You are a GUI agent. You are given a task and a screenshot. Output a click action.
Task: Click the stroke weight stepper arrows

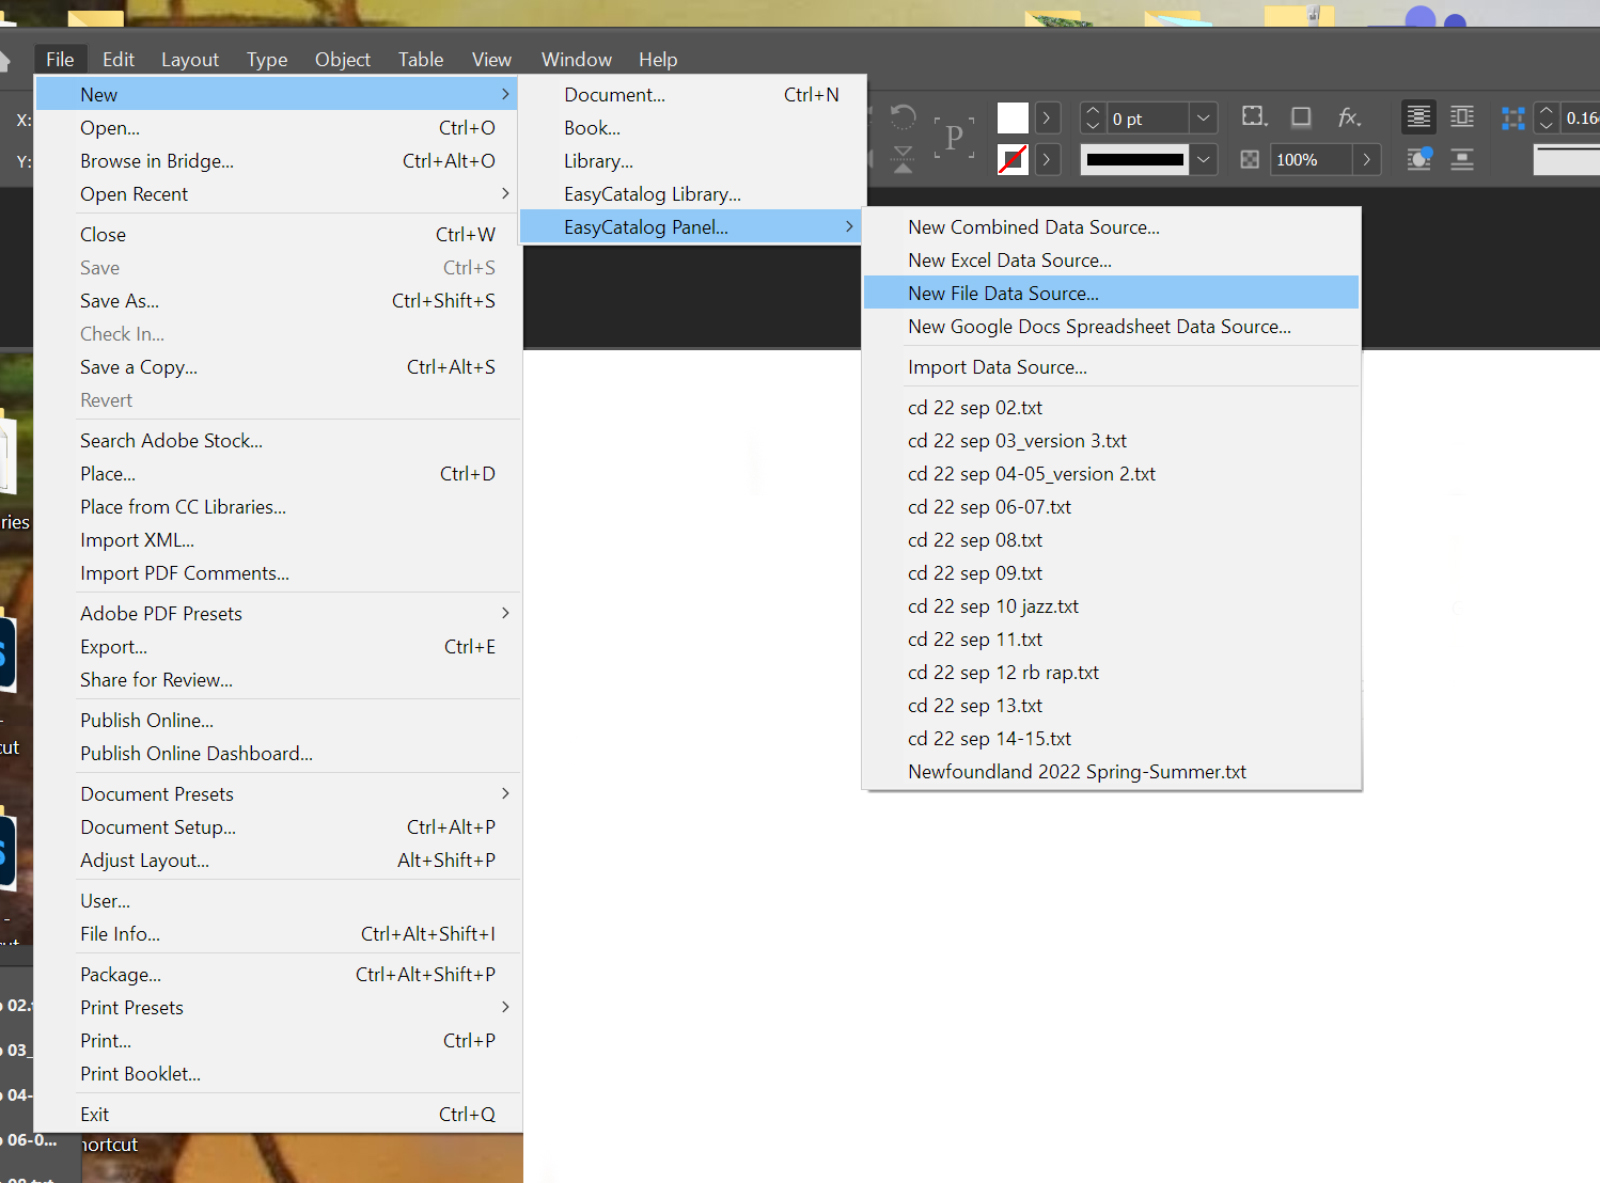click(x=1093, y=118)
